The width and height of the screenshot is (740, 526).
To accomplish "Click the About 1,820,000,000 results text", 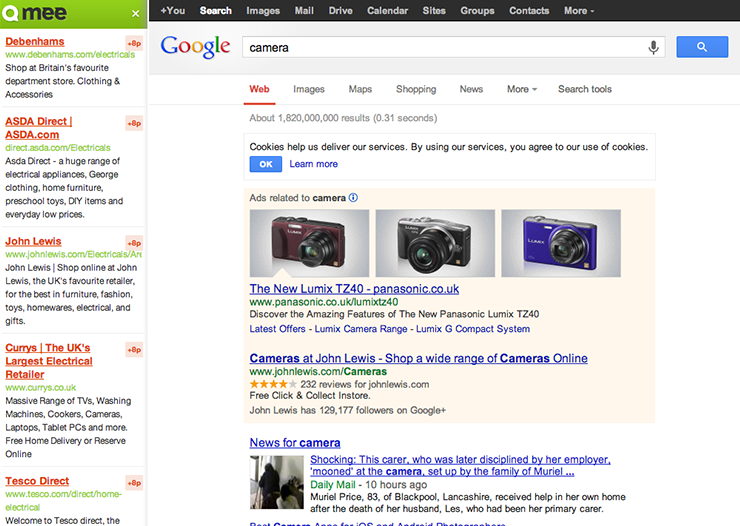I will [x=343, y=118].
